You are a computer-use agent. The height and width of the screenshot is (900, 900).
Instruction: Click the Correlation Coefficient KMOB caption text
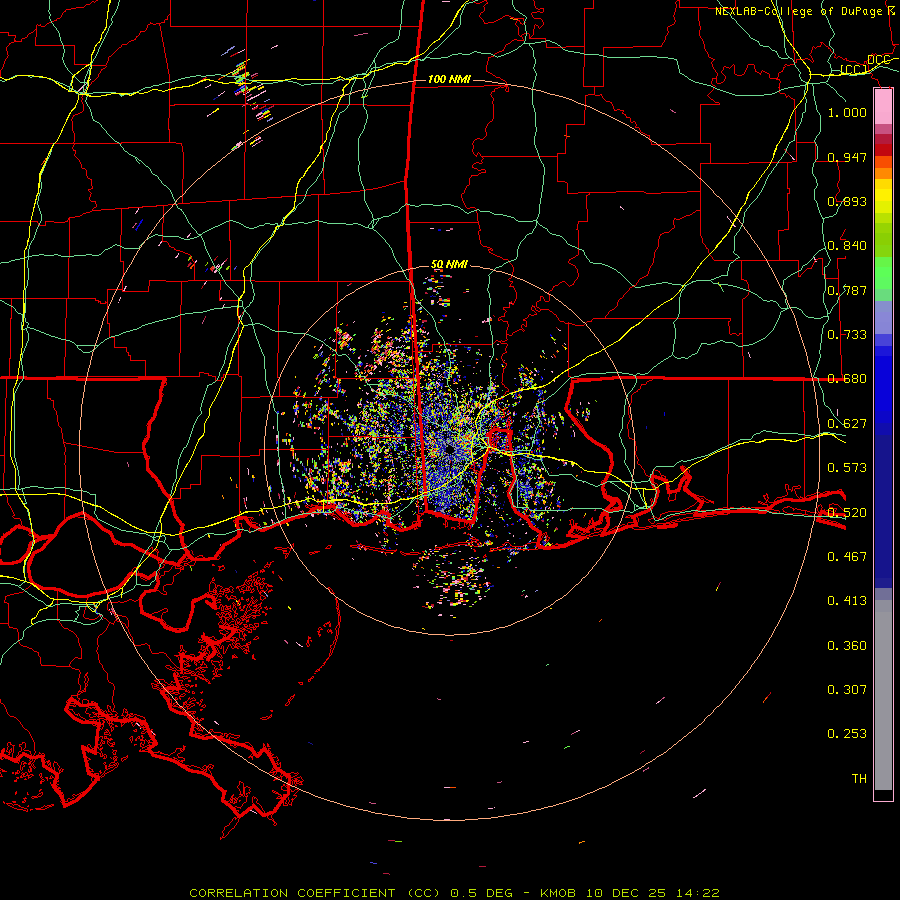tap(454, 893)
